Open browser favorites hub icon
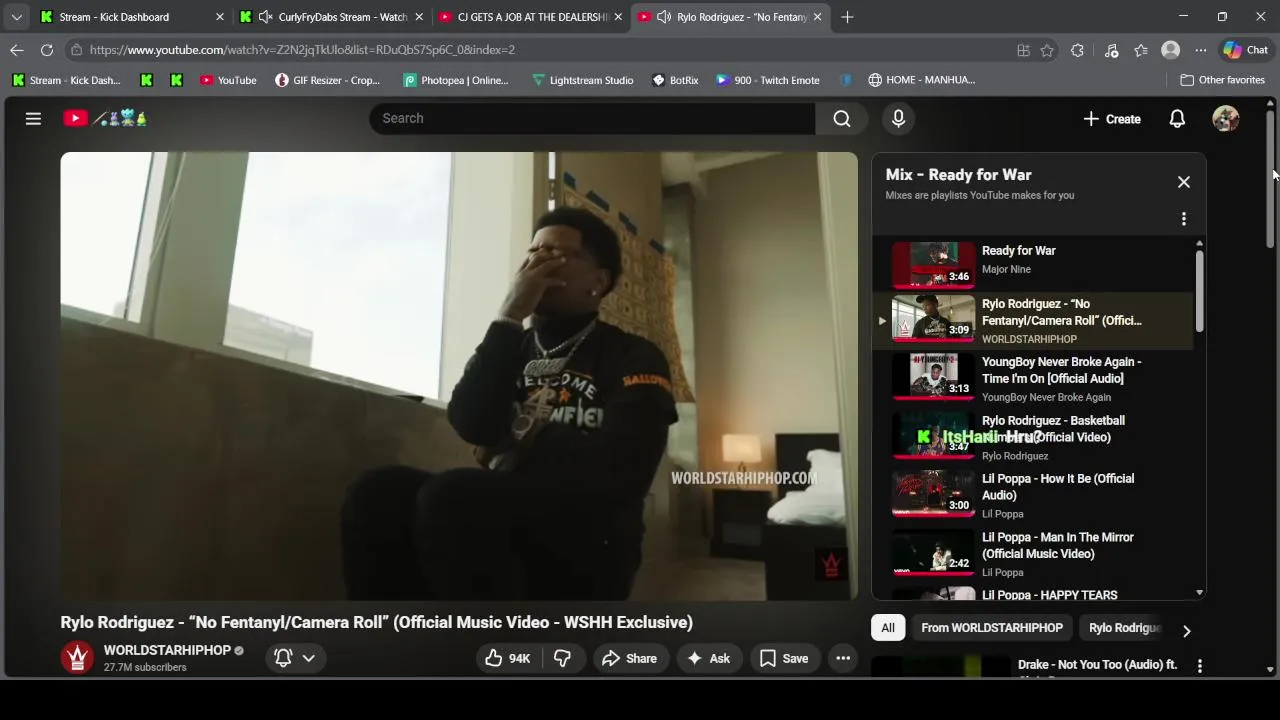The width and height of the screenshot is (1280, 720). pyautogui.click(x=1141, y=50)
